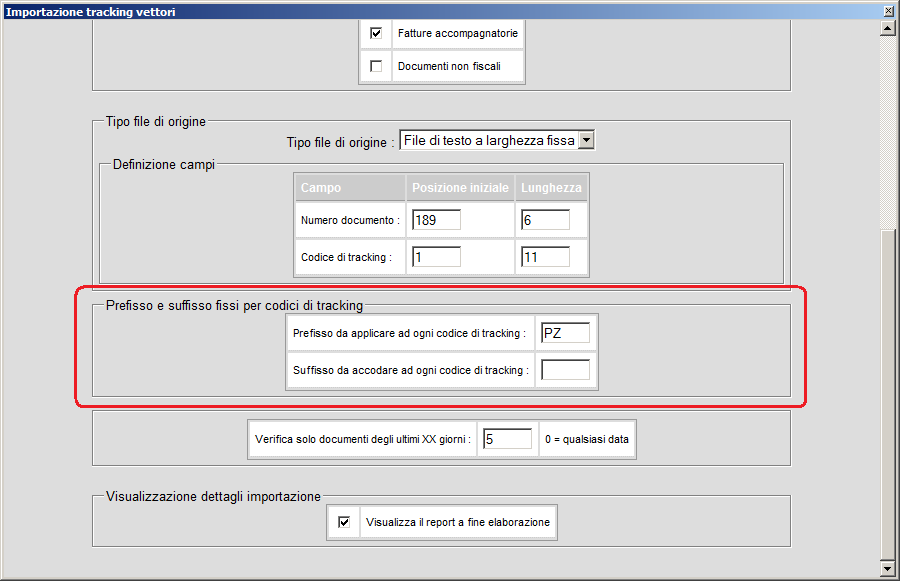Toggle Visualizza il report a fine elaborazione
This screenshot has width=900, height=581.
coord(344,522)
